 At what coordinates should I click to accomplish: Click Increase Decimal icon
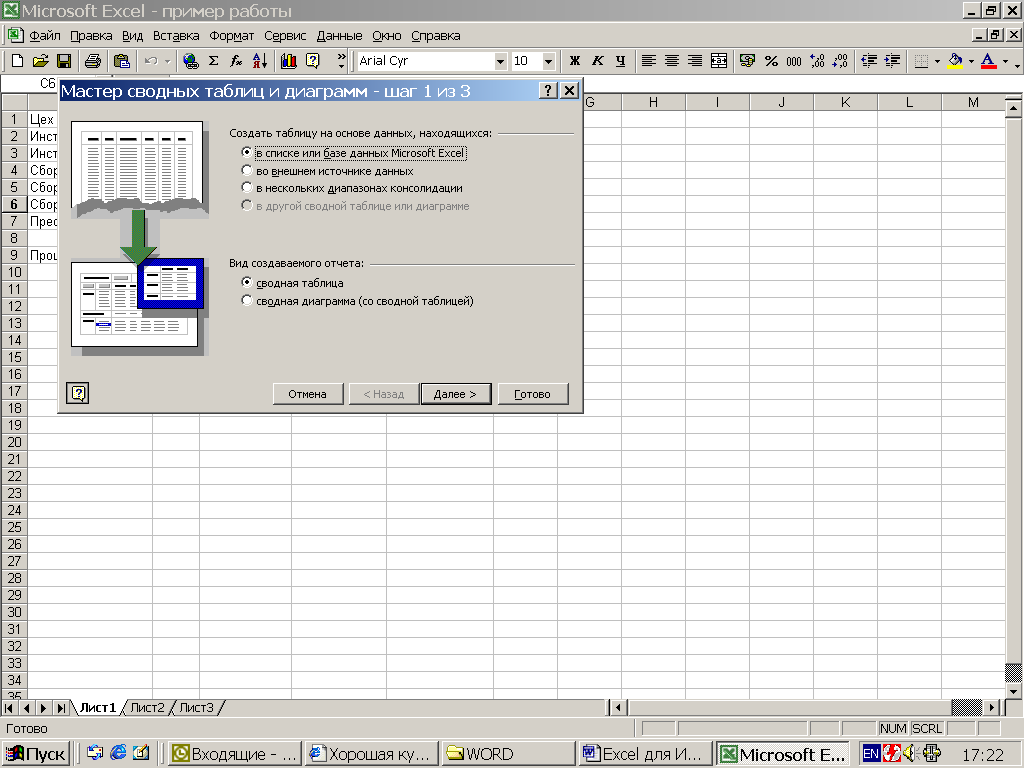[817, 61]
